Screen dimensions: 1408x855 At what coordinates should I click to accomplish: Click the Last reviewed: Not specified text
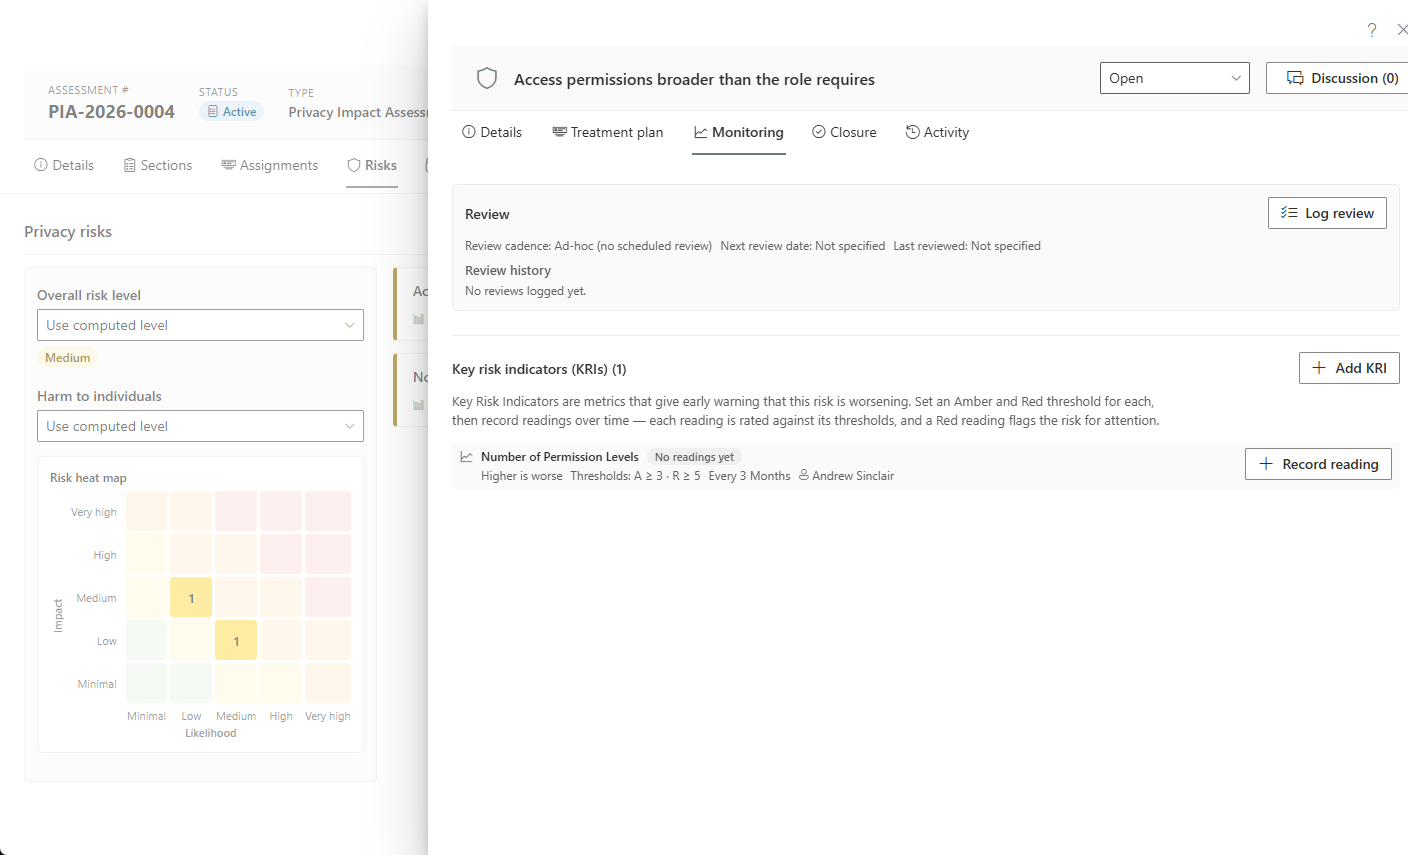[967, 246]
